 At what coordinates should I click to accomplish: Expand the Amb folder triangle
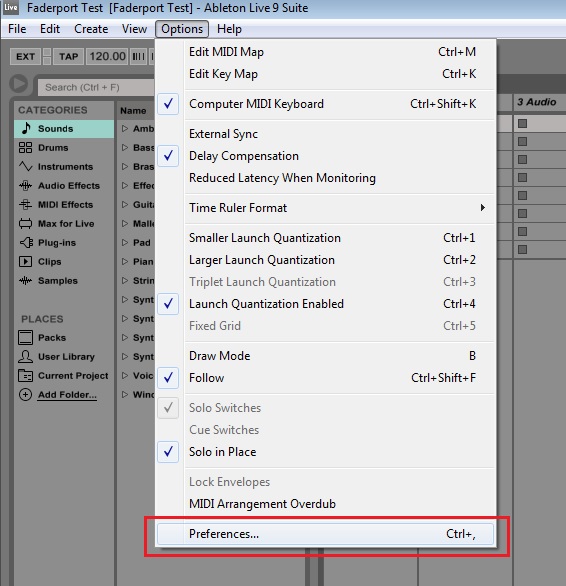click(125, 129)
